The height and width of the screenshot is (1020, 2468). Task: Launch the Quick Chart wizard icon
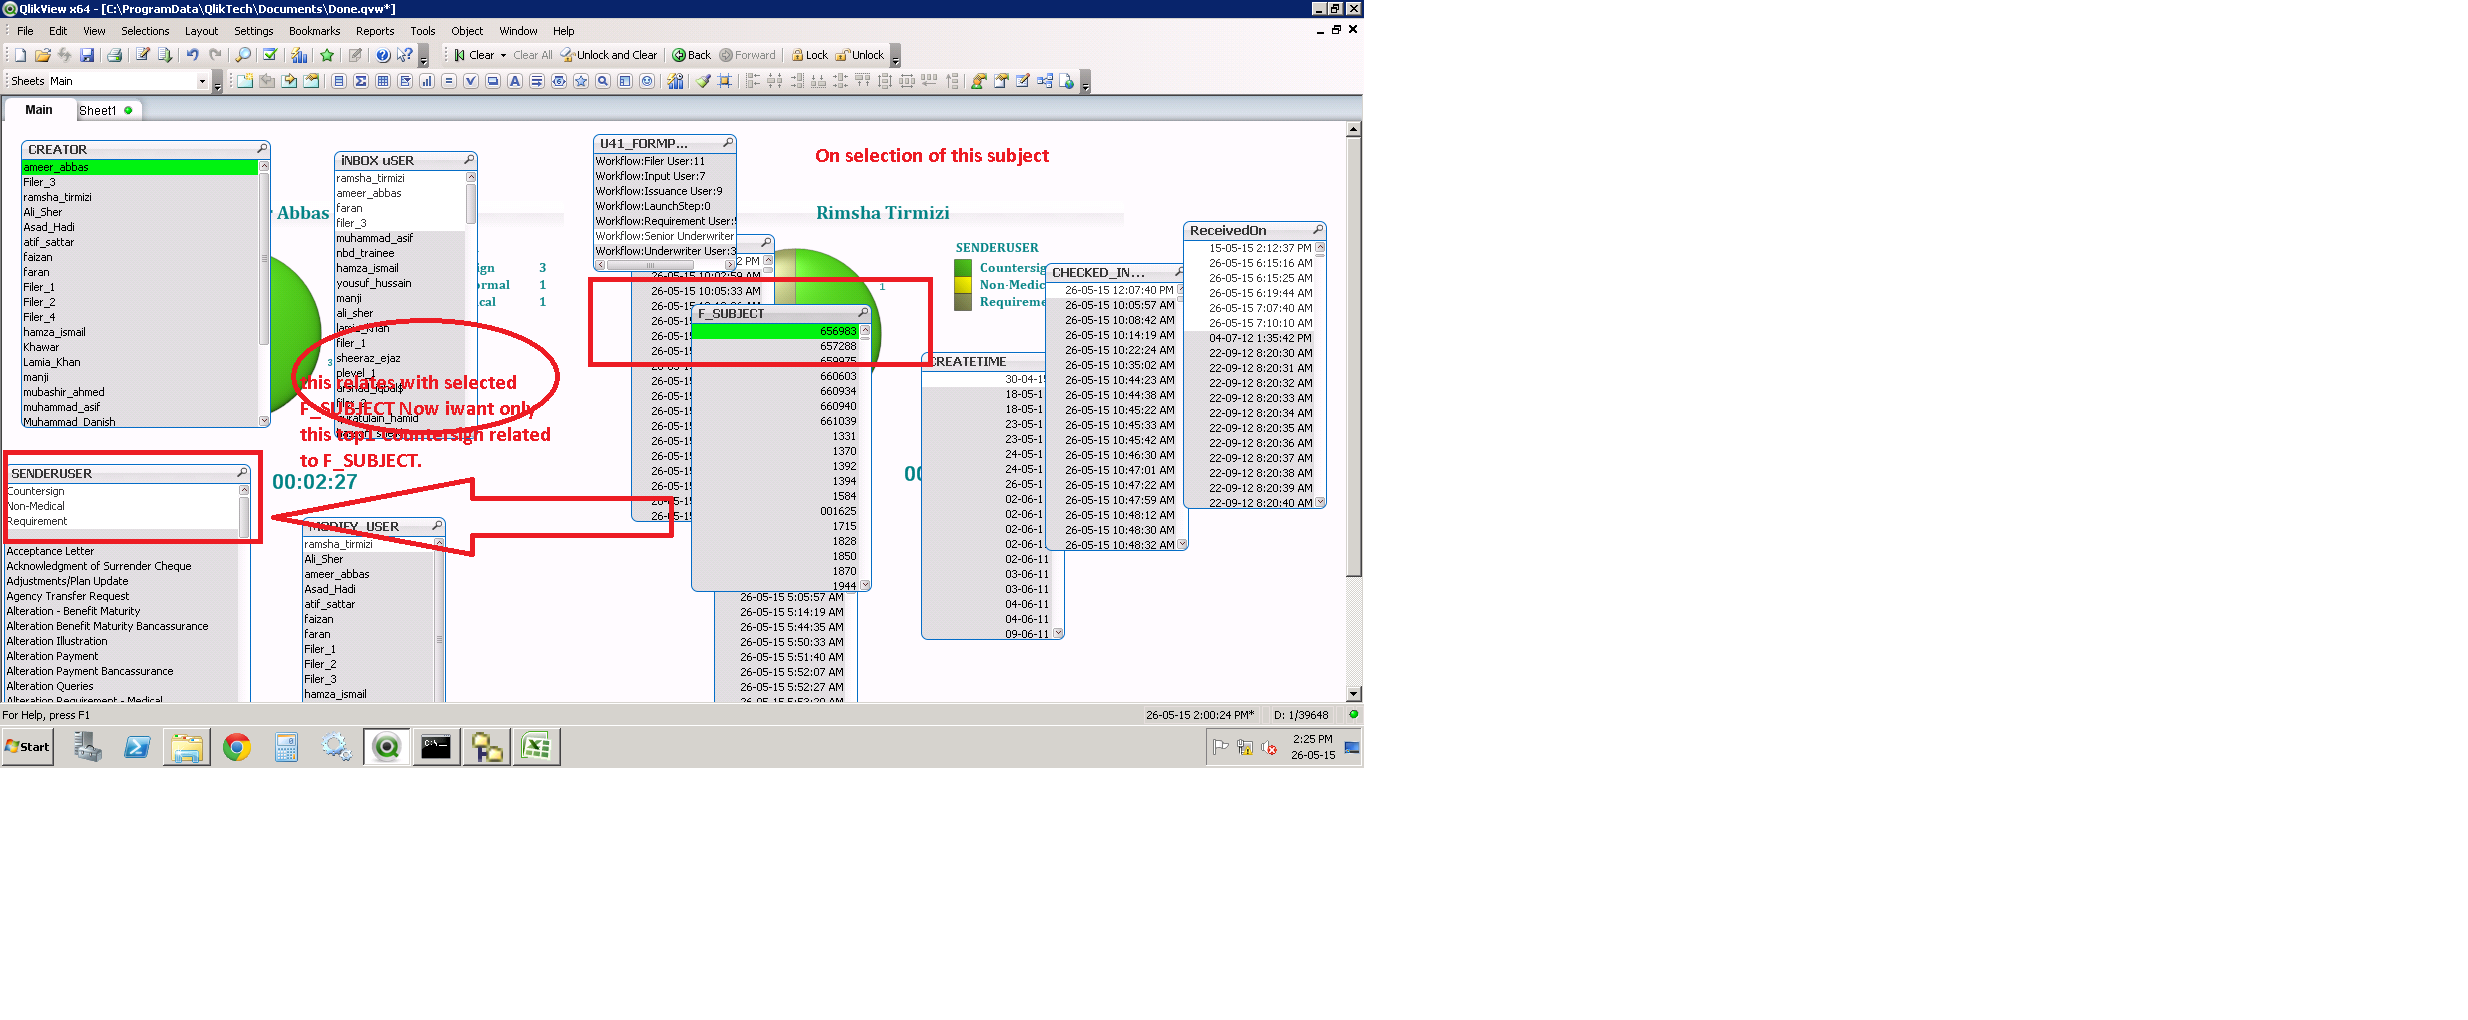pos(299,55)
